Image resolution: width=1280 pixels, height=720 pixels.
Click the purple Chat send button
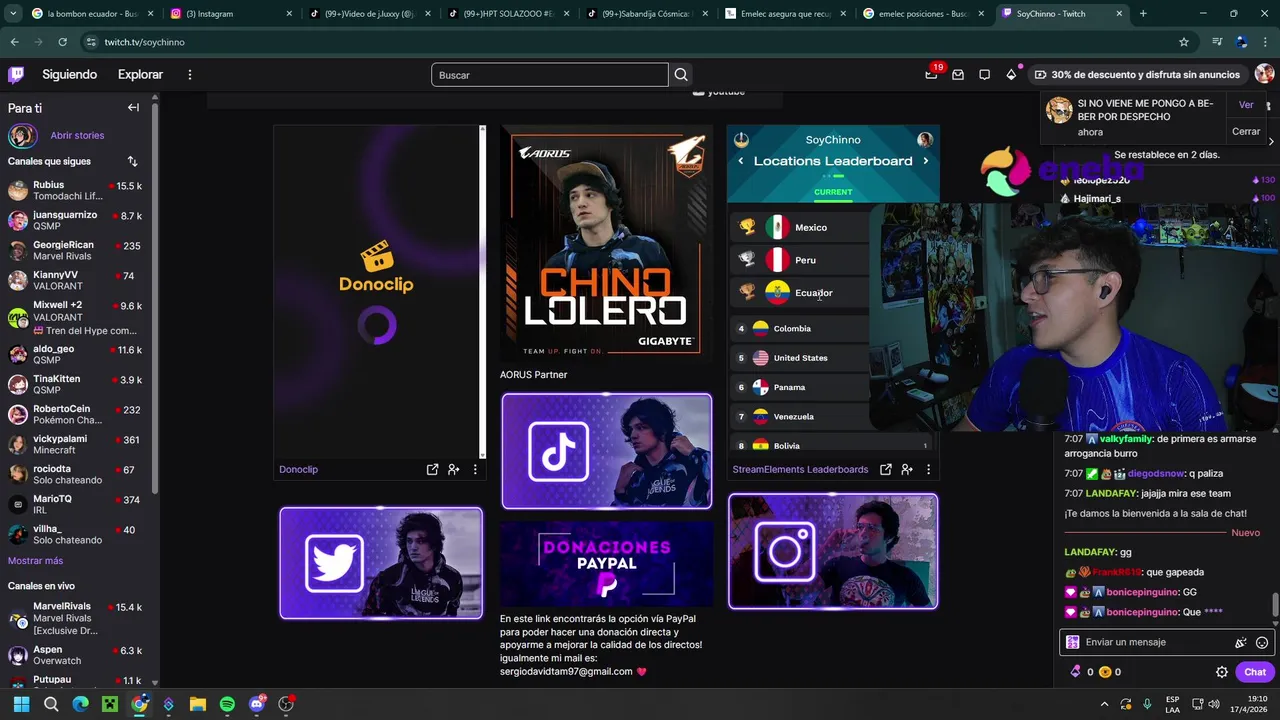1255,672
